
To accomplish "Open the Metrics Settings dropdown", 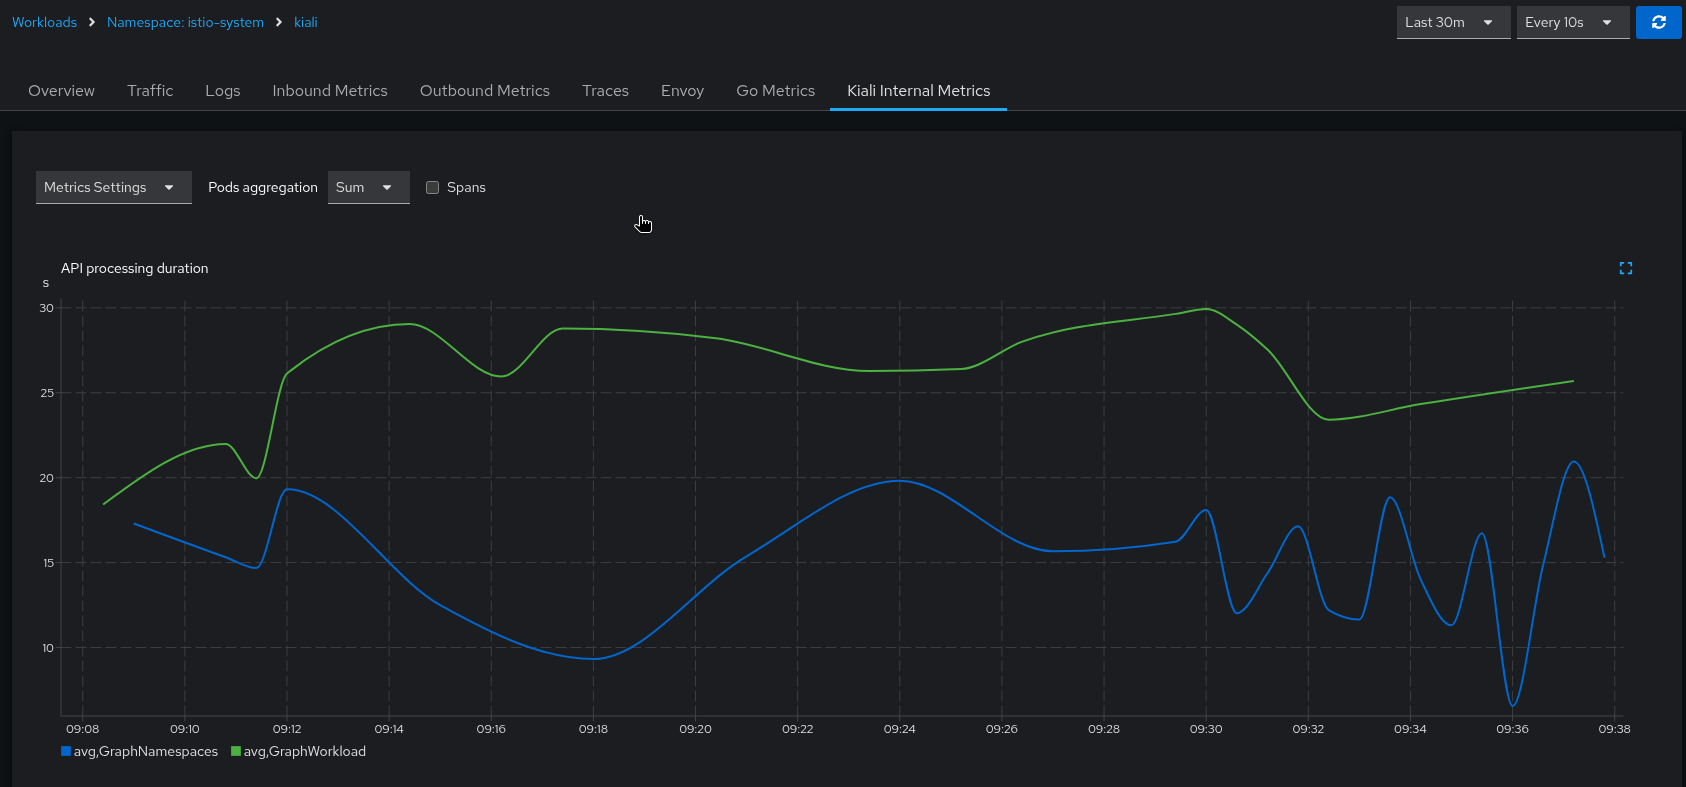I will [113, 187].
